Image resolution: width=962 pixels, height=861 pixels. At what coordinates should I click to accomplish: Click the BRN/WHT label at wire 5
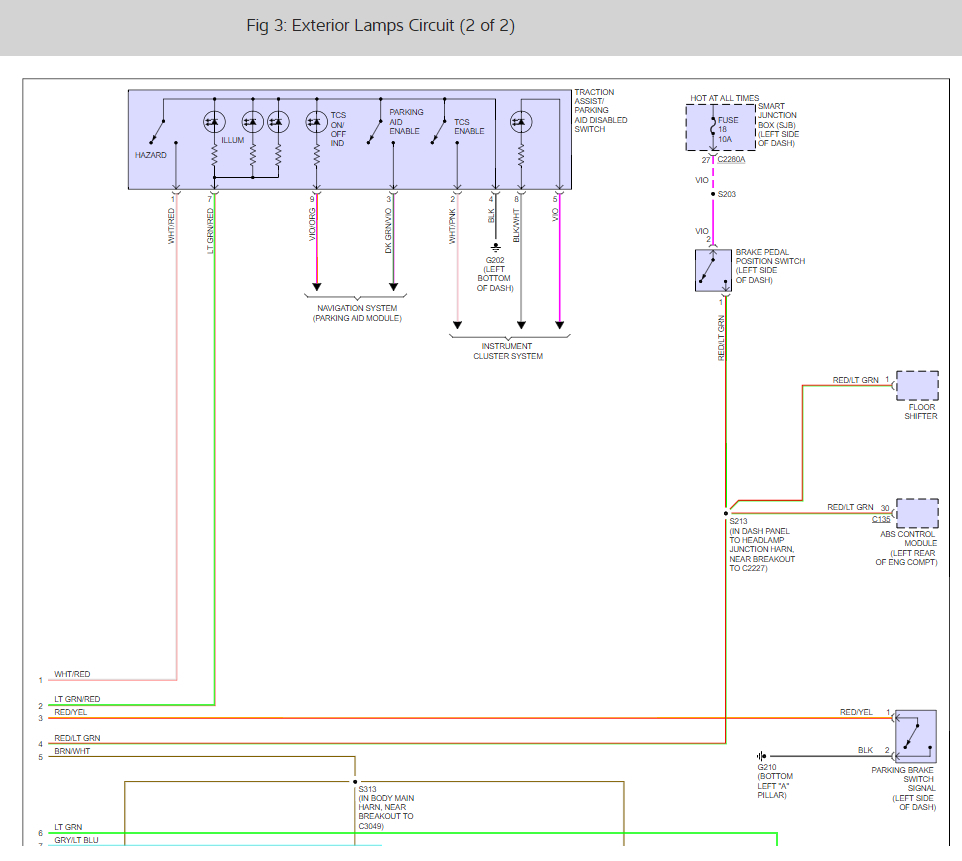[x=72, y=751]
